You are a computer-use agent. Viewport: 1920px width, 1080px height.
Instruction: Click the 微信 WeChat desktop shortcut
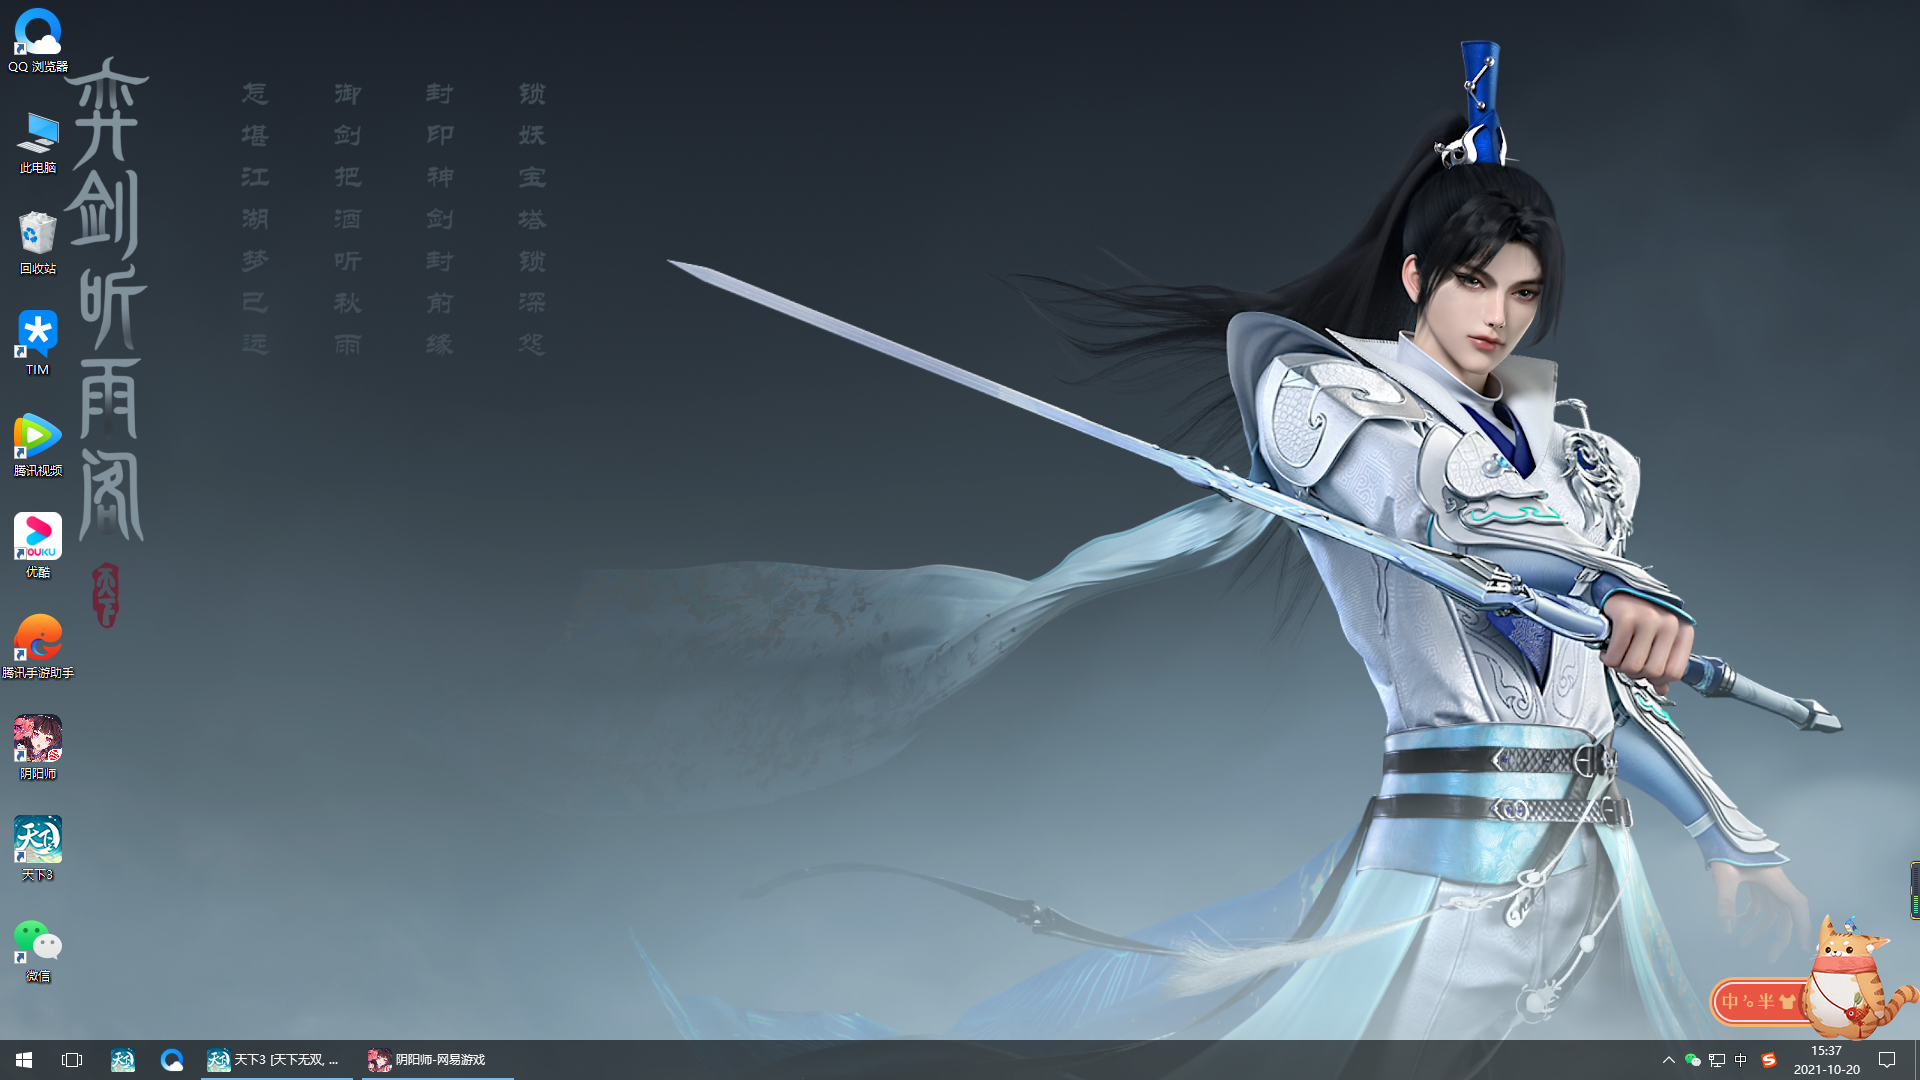coord(38,950)
